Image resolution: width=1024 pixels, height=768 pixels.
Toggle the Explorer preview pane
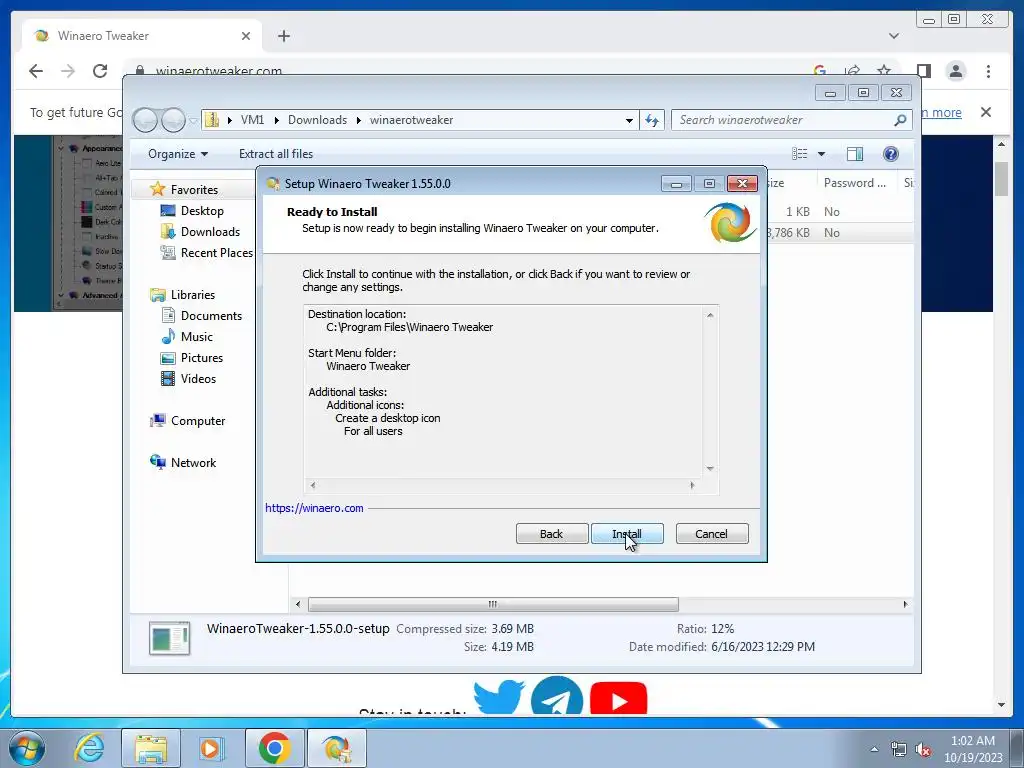855,153
